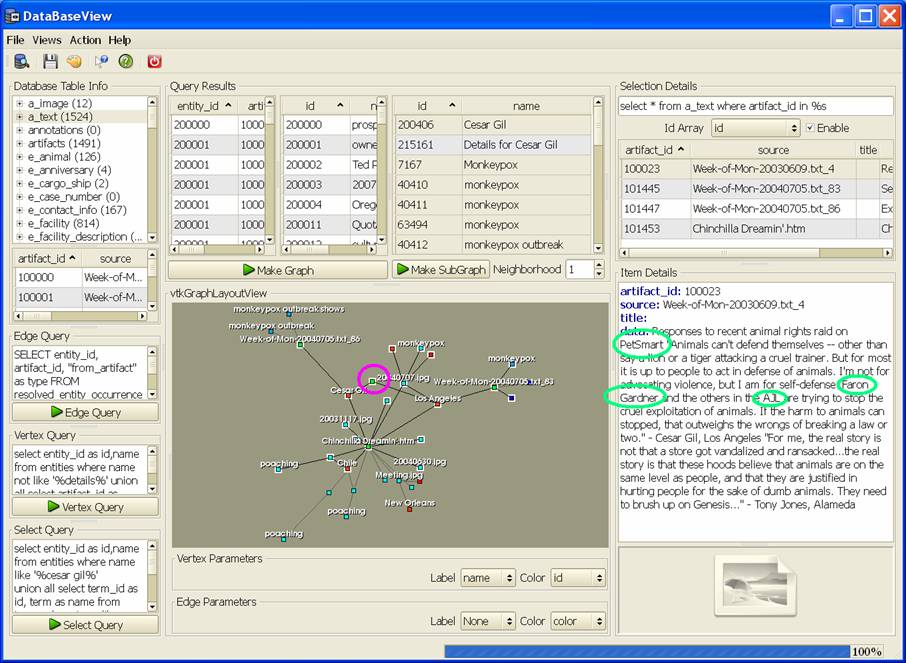Click the Neighborhood stepper arrows
This screenshot has width=906, height=663.
point(599,270)
